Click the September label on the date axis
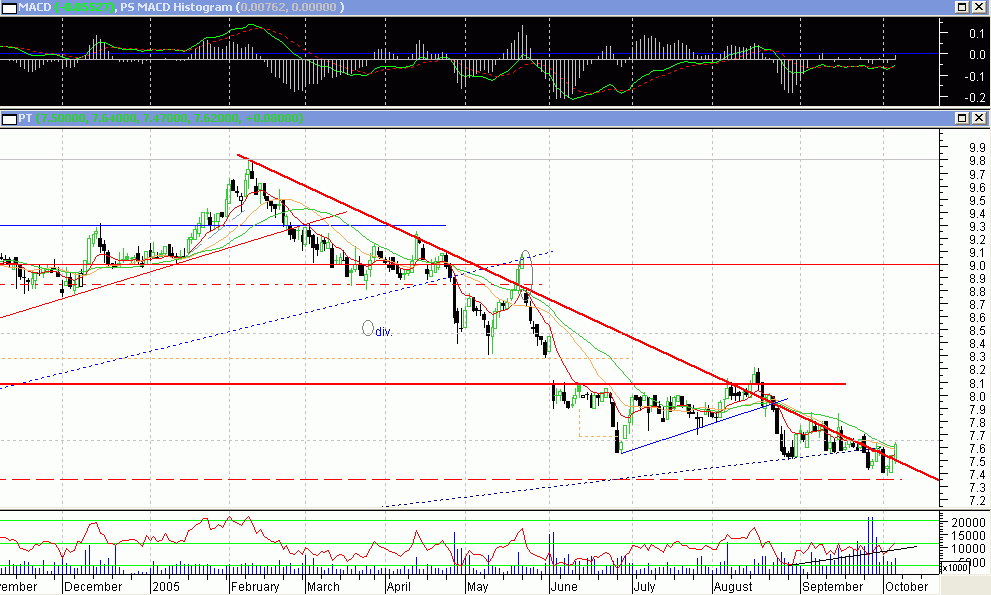991x595 pixels. pos(832,587)
